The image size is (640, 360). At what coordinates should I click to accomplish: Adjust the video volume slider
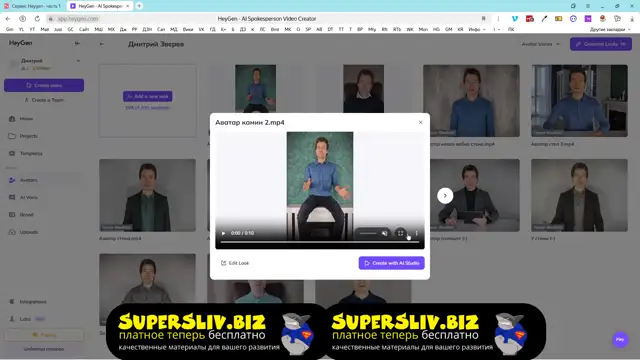click(x=368, y=233)
